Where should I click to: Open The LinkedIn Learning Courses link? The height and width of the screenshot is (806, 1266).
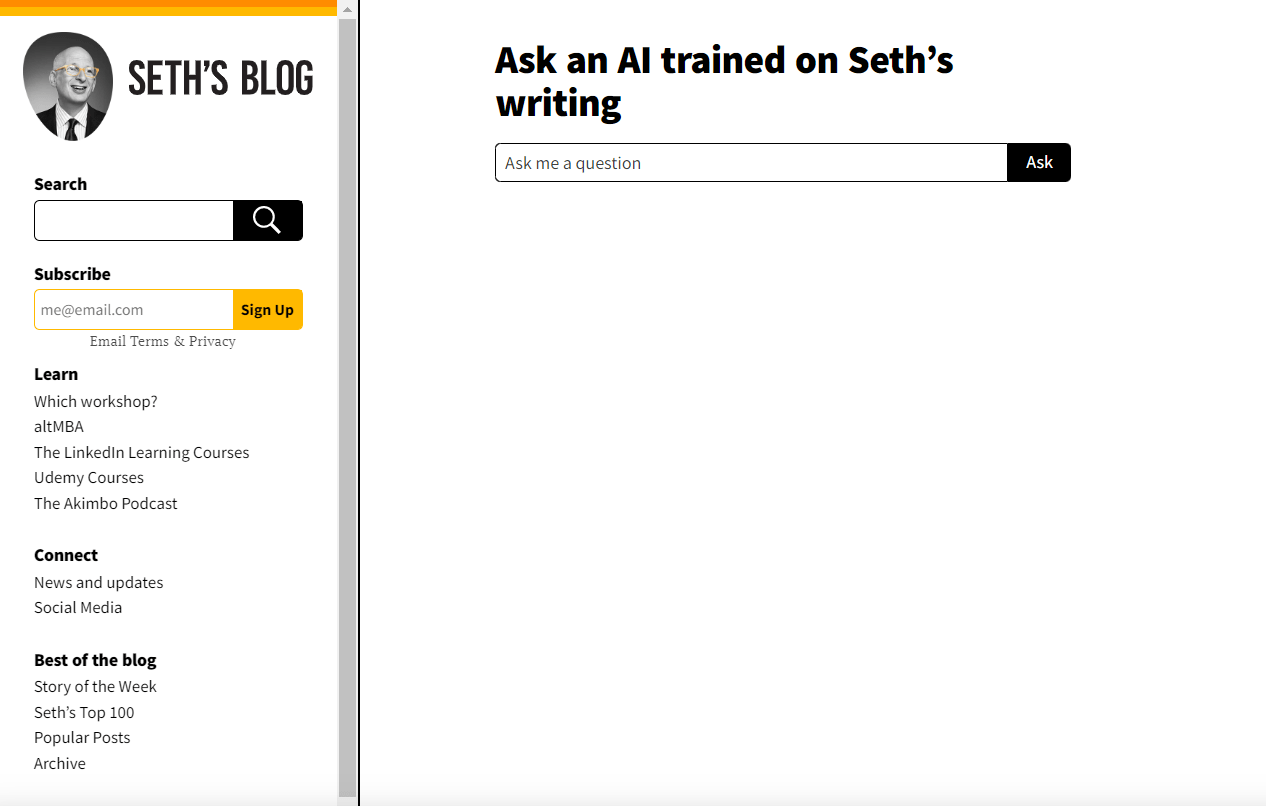142,452
